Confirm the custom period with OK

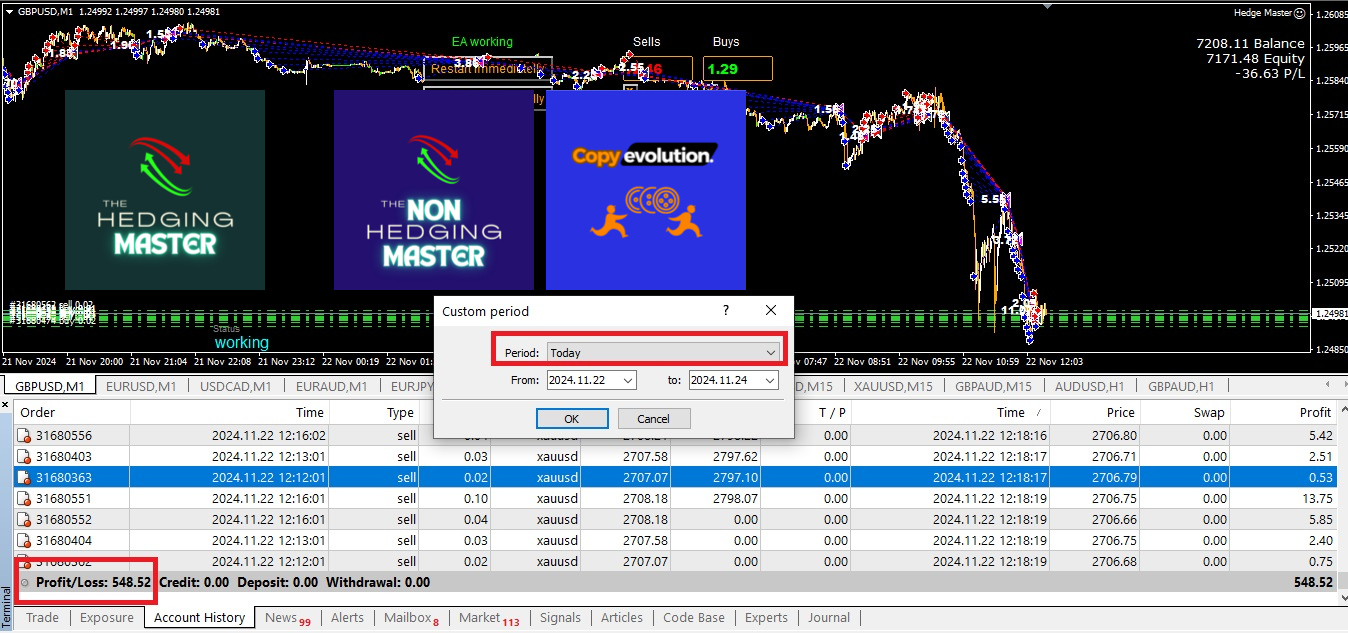click(572, 419)
